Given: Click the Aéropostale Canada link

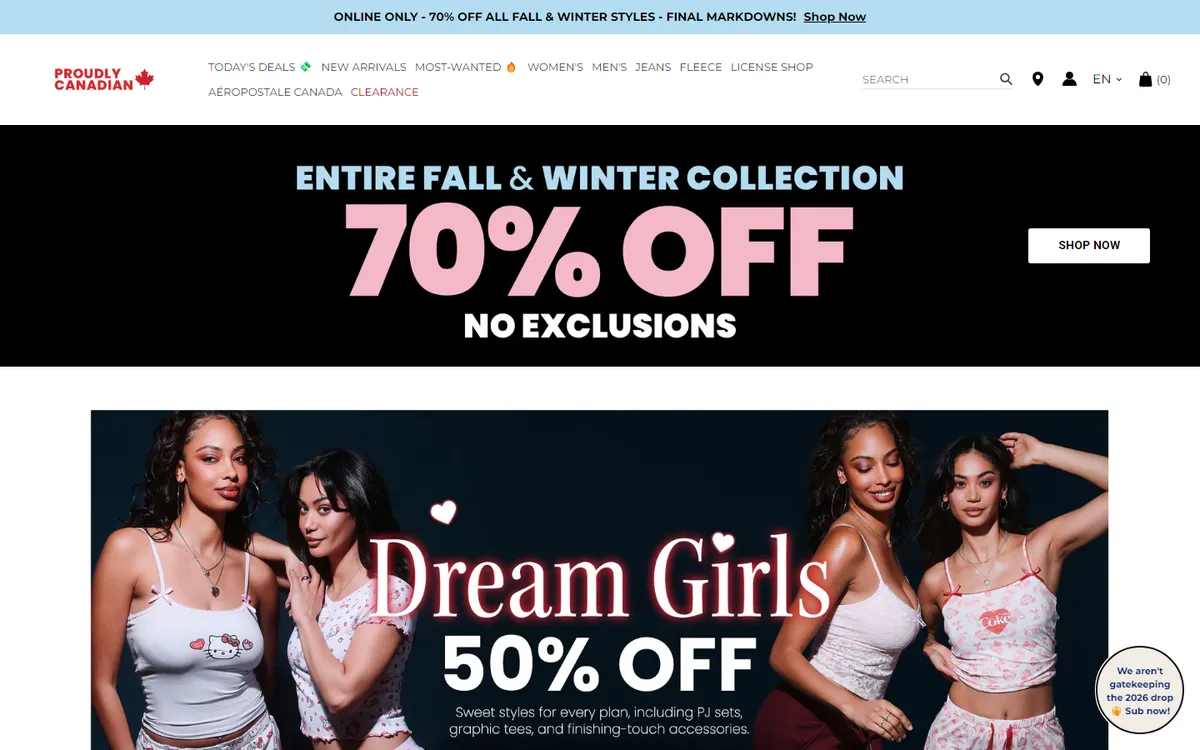Looking at the screenshot, I should click(275, 92).
